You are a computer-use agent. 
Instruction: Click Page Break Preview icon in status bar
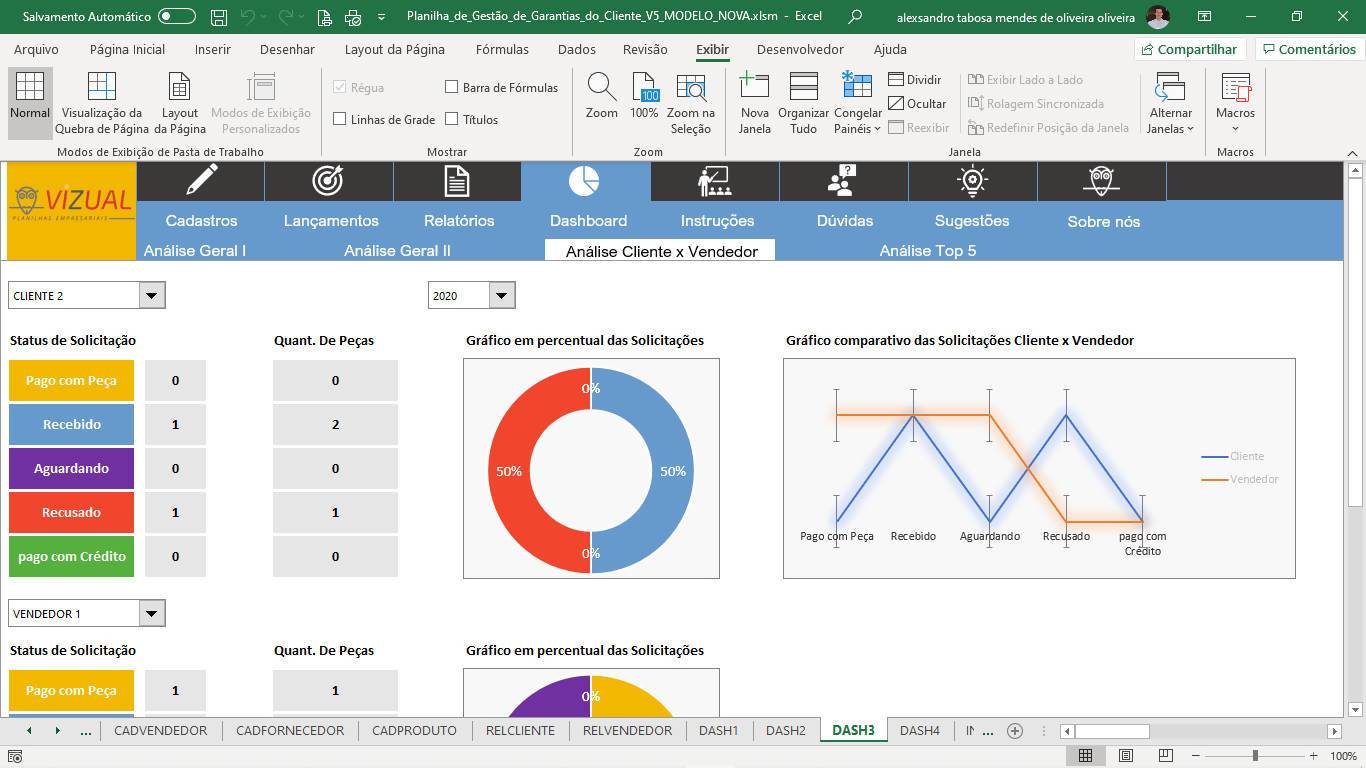coord(1165,756)
